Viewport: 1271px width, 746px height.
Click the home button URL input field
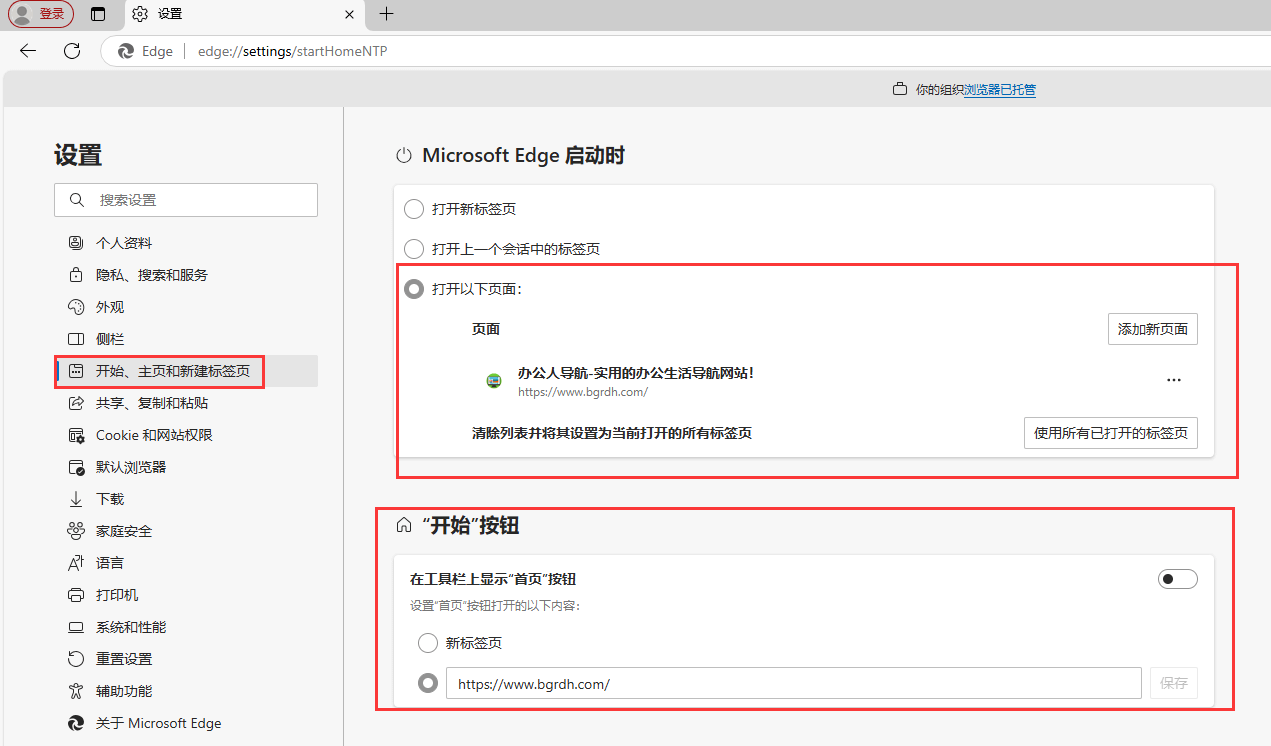(x=793, y=683)
